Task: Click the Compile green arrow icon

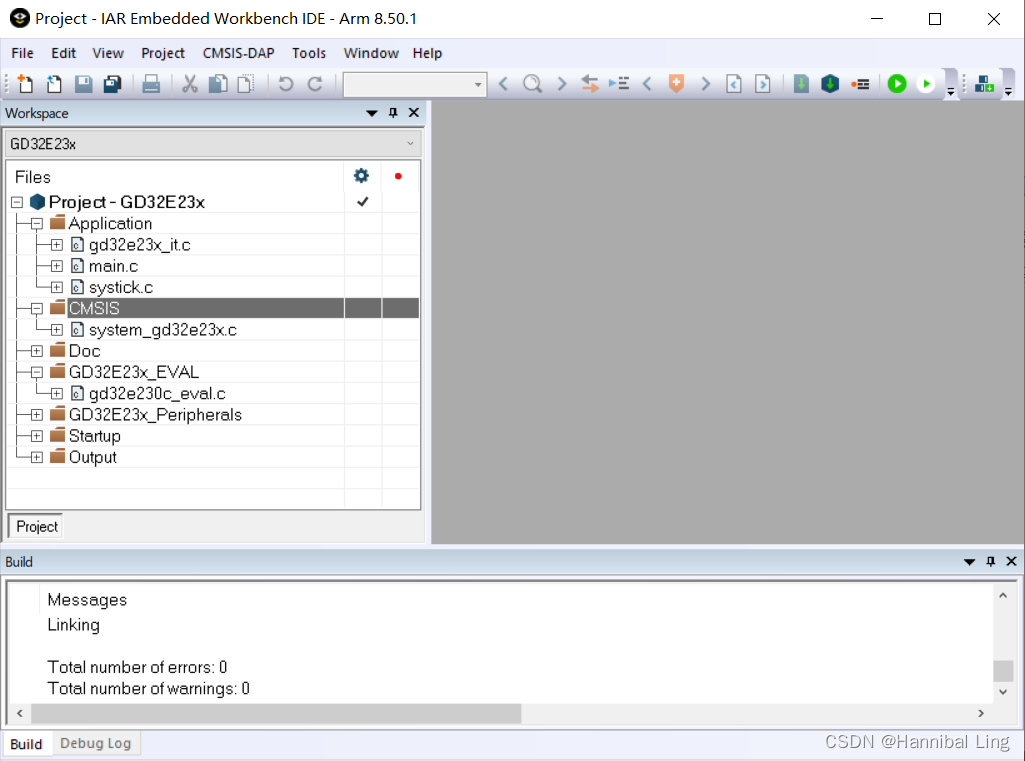Action: pos(801,84)
